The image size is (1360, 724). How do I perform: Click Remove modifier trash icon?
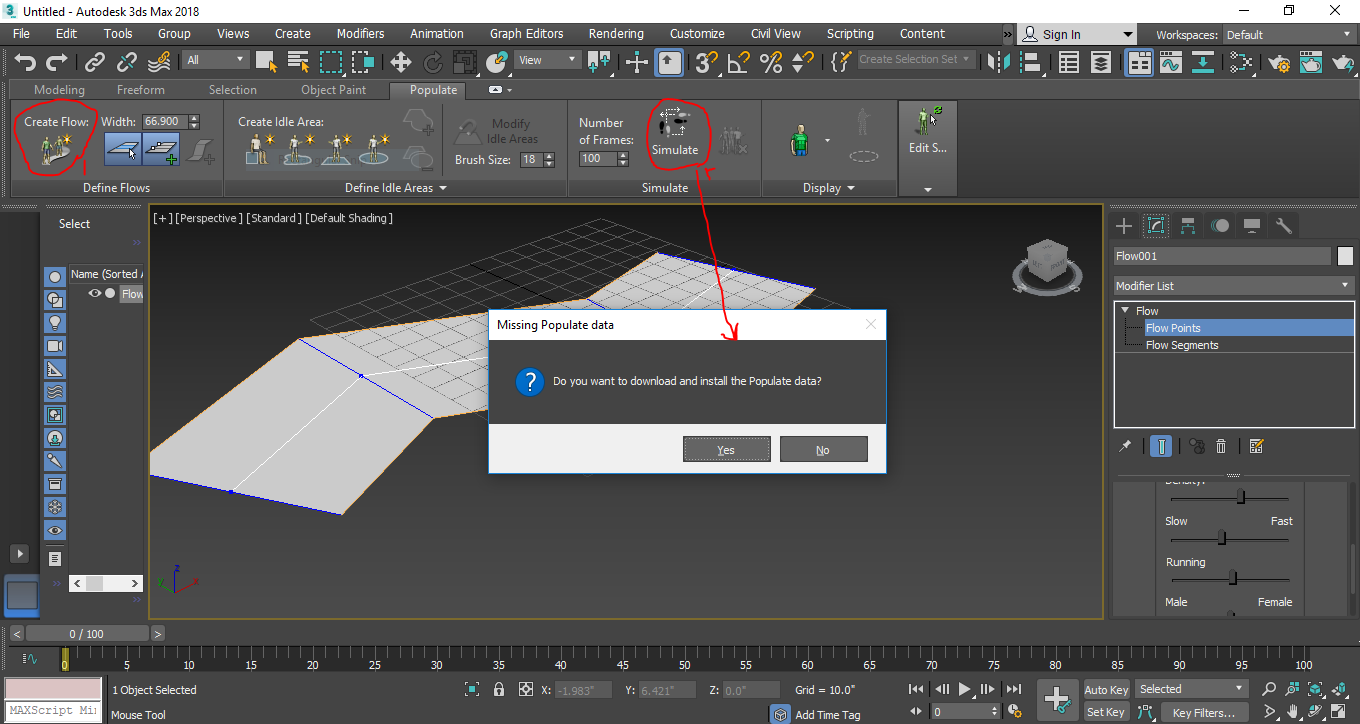(x=1221, y=446)
